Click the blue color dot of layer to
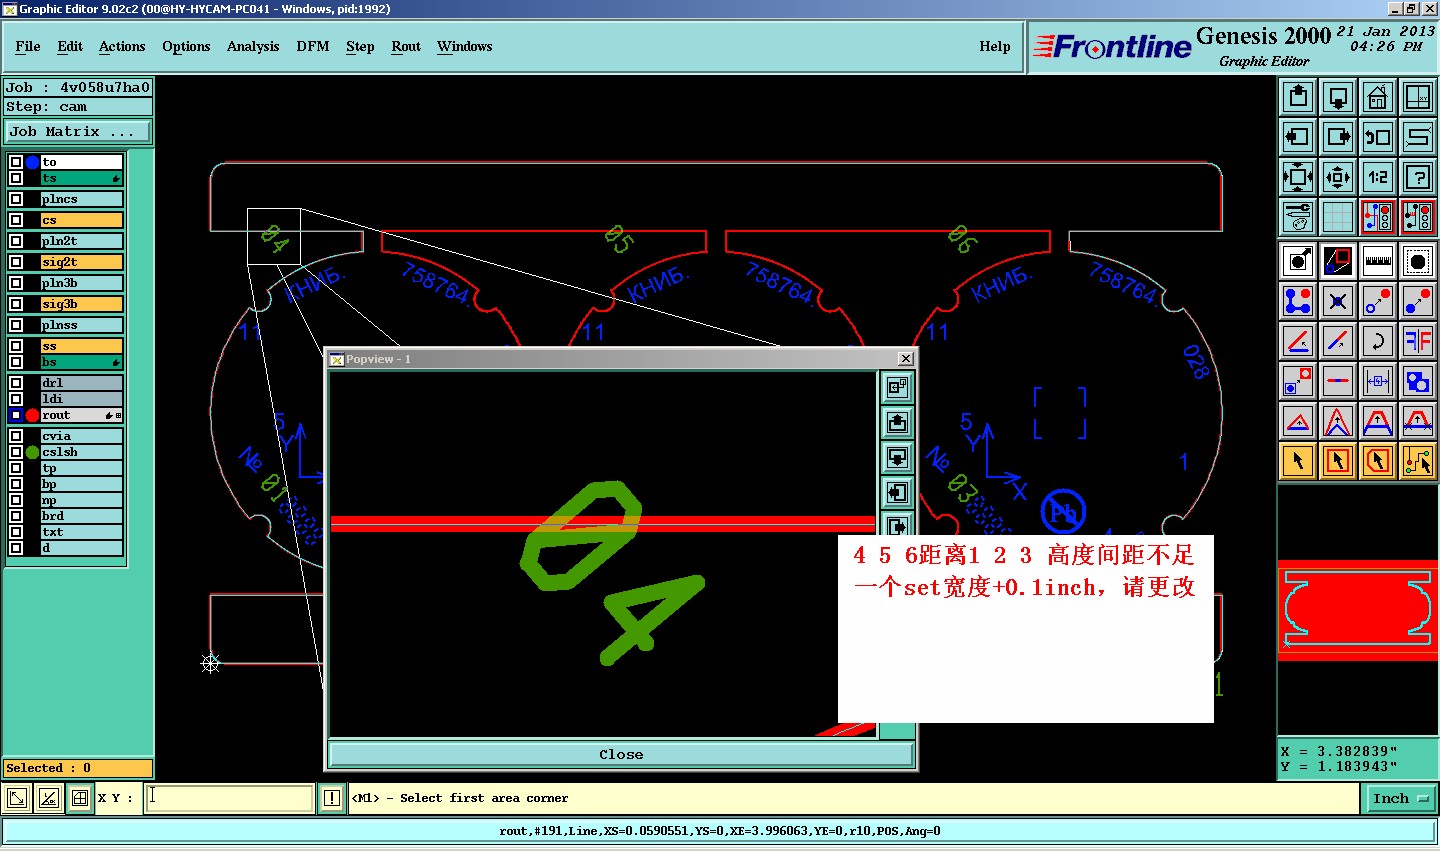This screenshot has height=851, width=1440. [x=32, y=162]
